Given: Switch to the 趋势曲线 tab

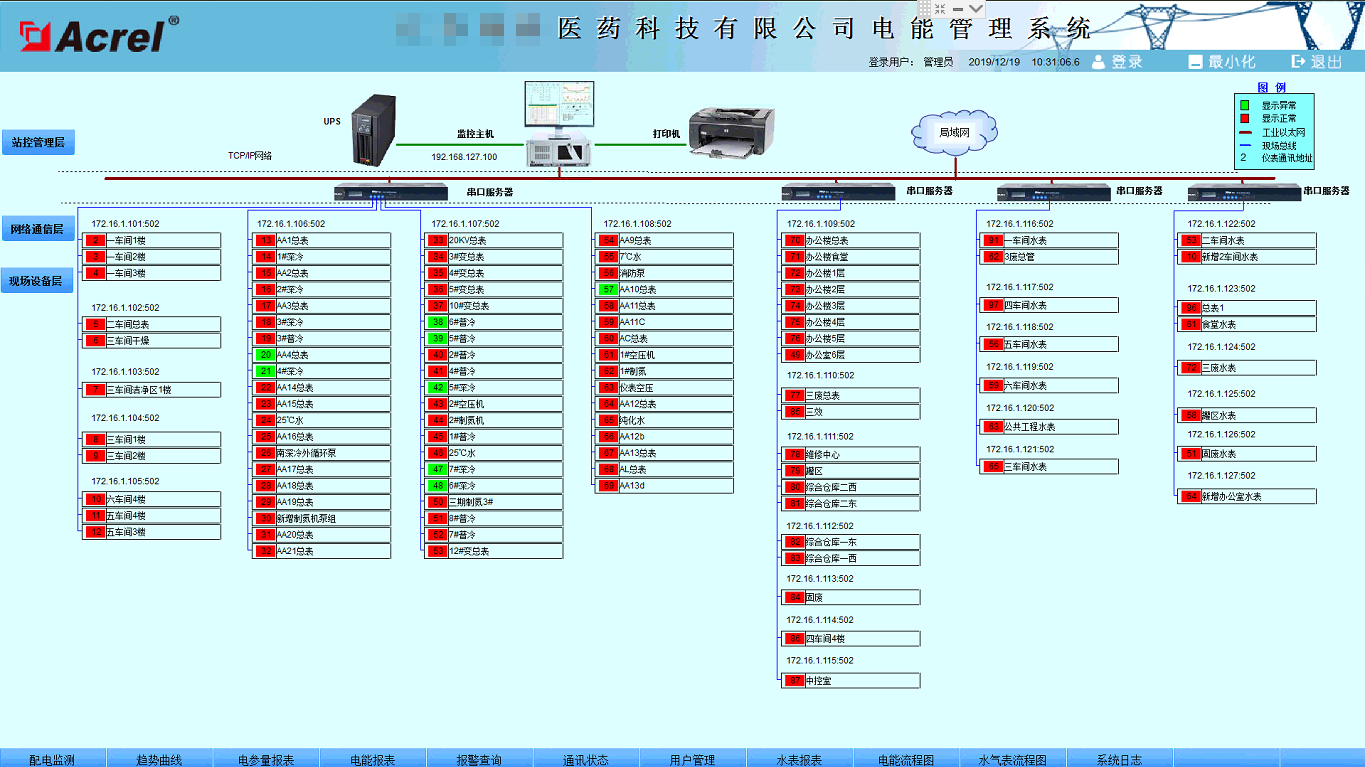Looking at the screenshot, I should pos(159,759).
